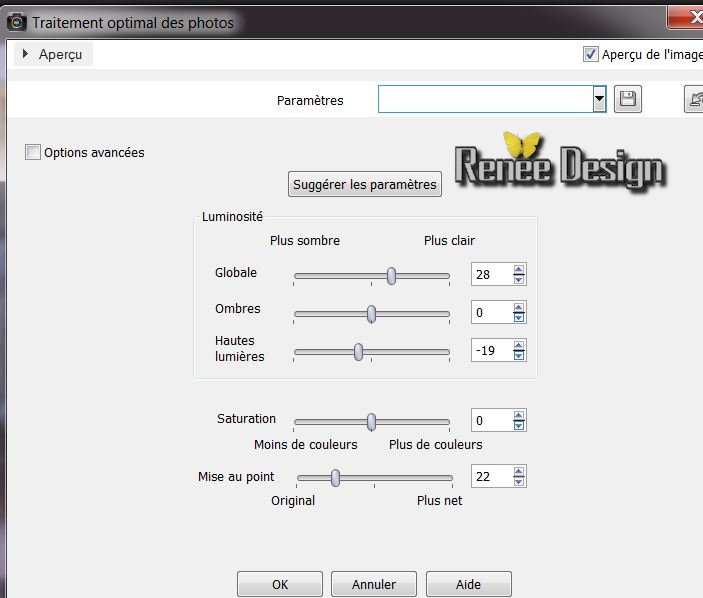Increase Saturation value with up arrow
The width and height of the screenshot is (703, 598).
tap(519, 416)
